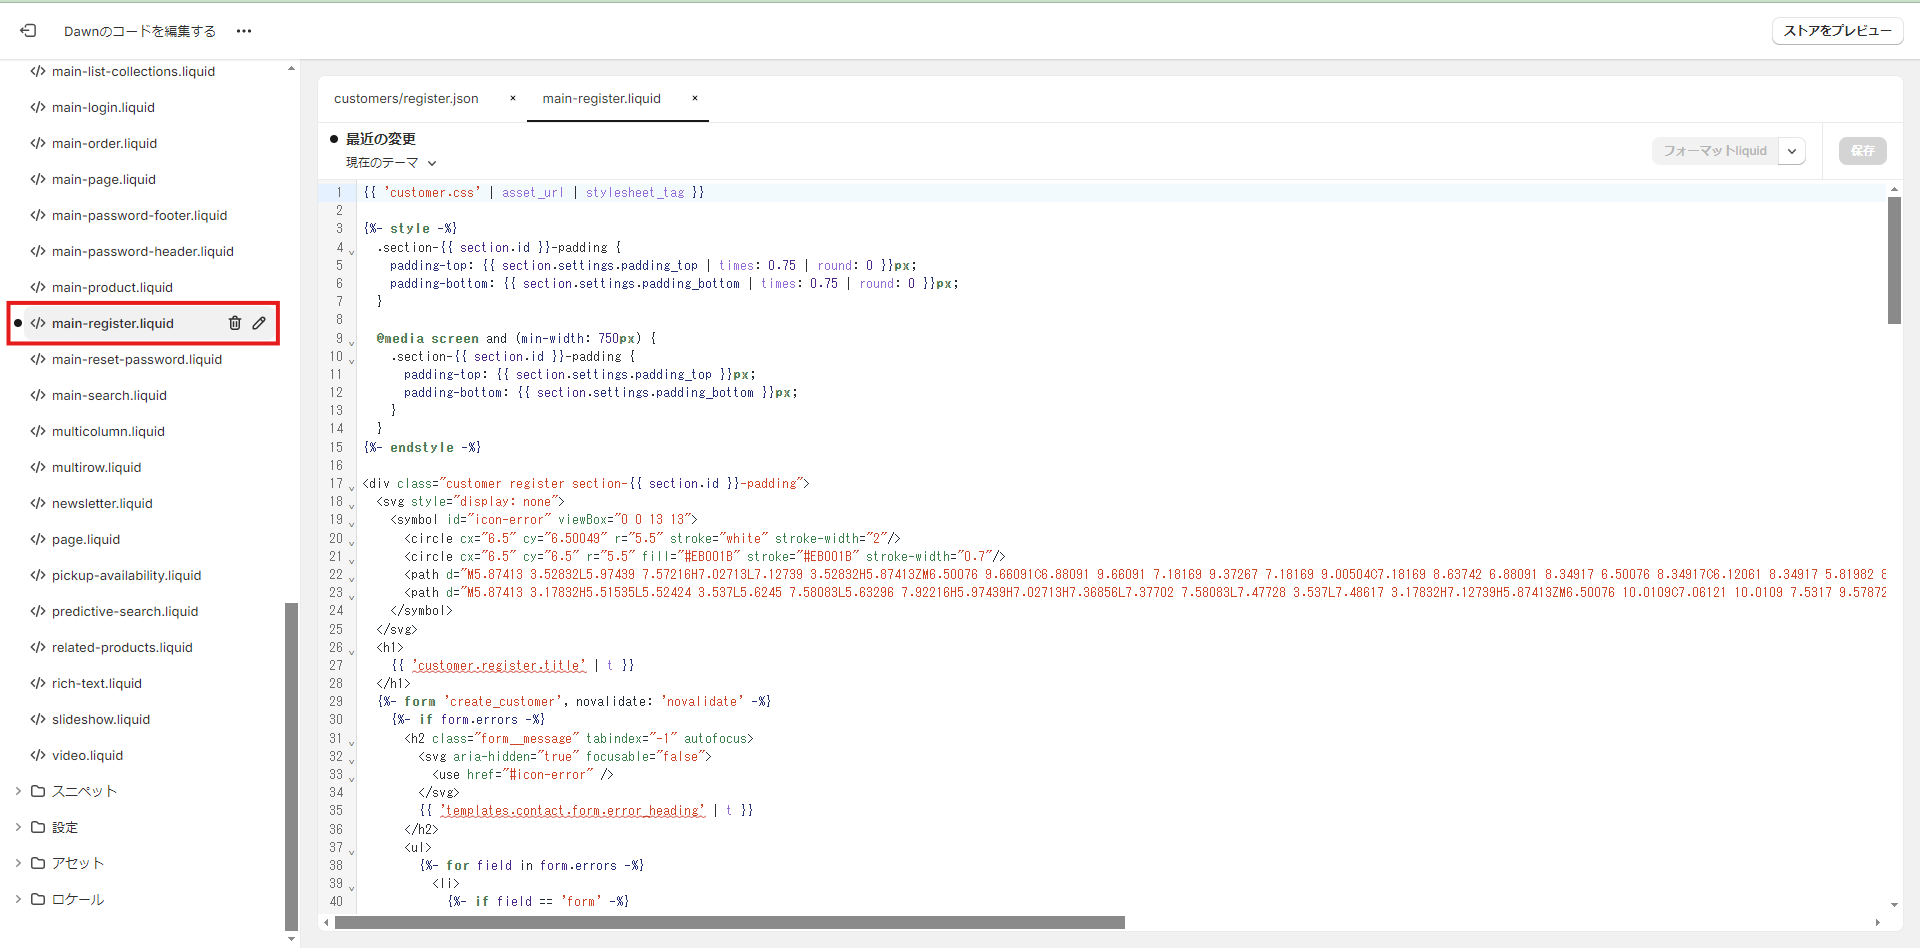Fold the h1 block at line 26
Screen dimensions: 1920x948
(351, 651)
